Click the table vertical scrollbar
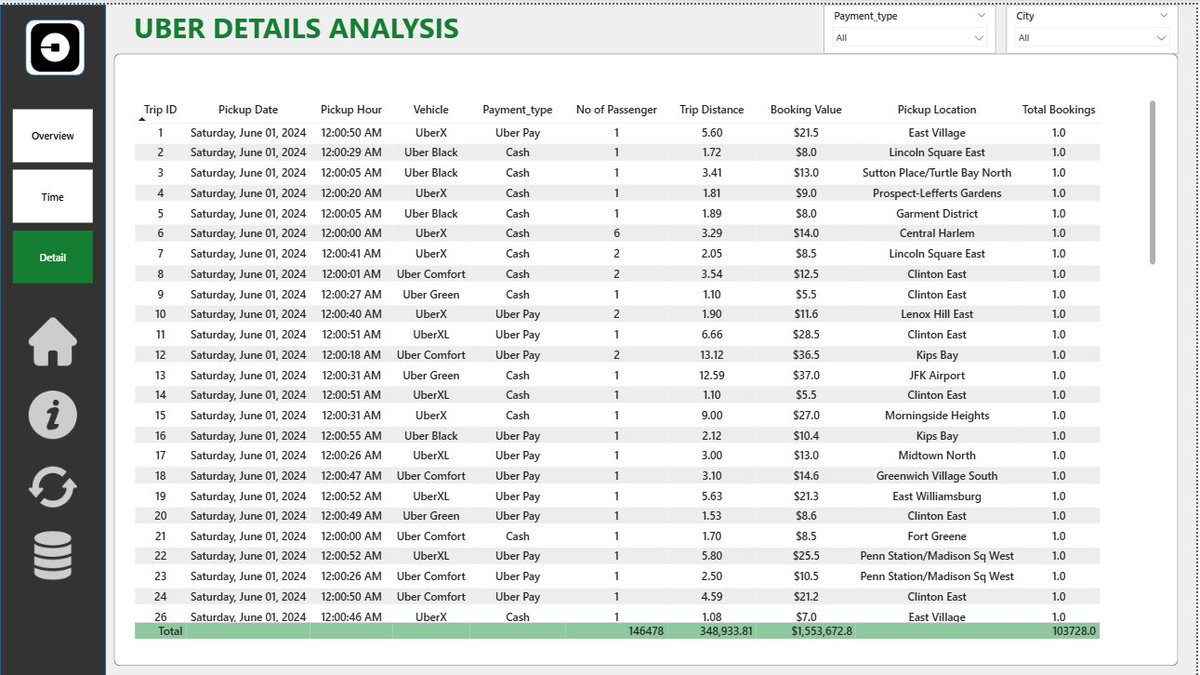Image resolution: width=1200 pixels, height=675 pixels. [1153, 182]
